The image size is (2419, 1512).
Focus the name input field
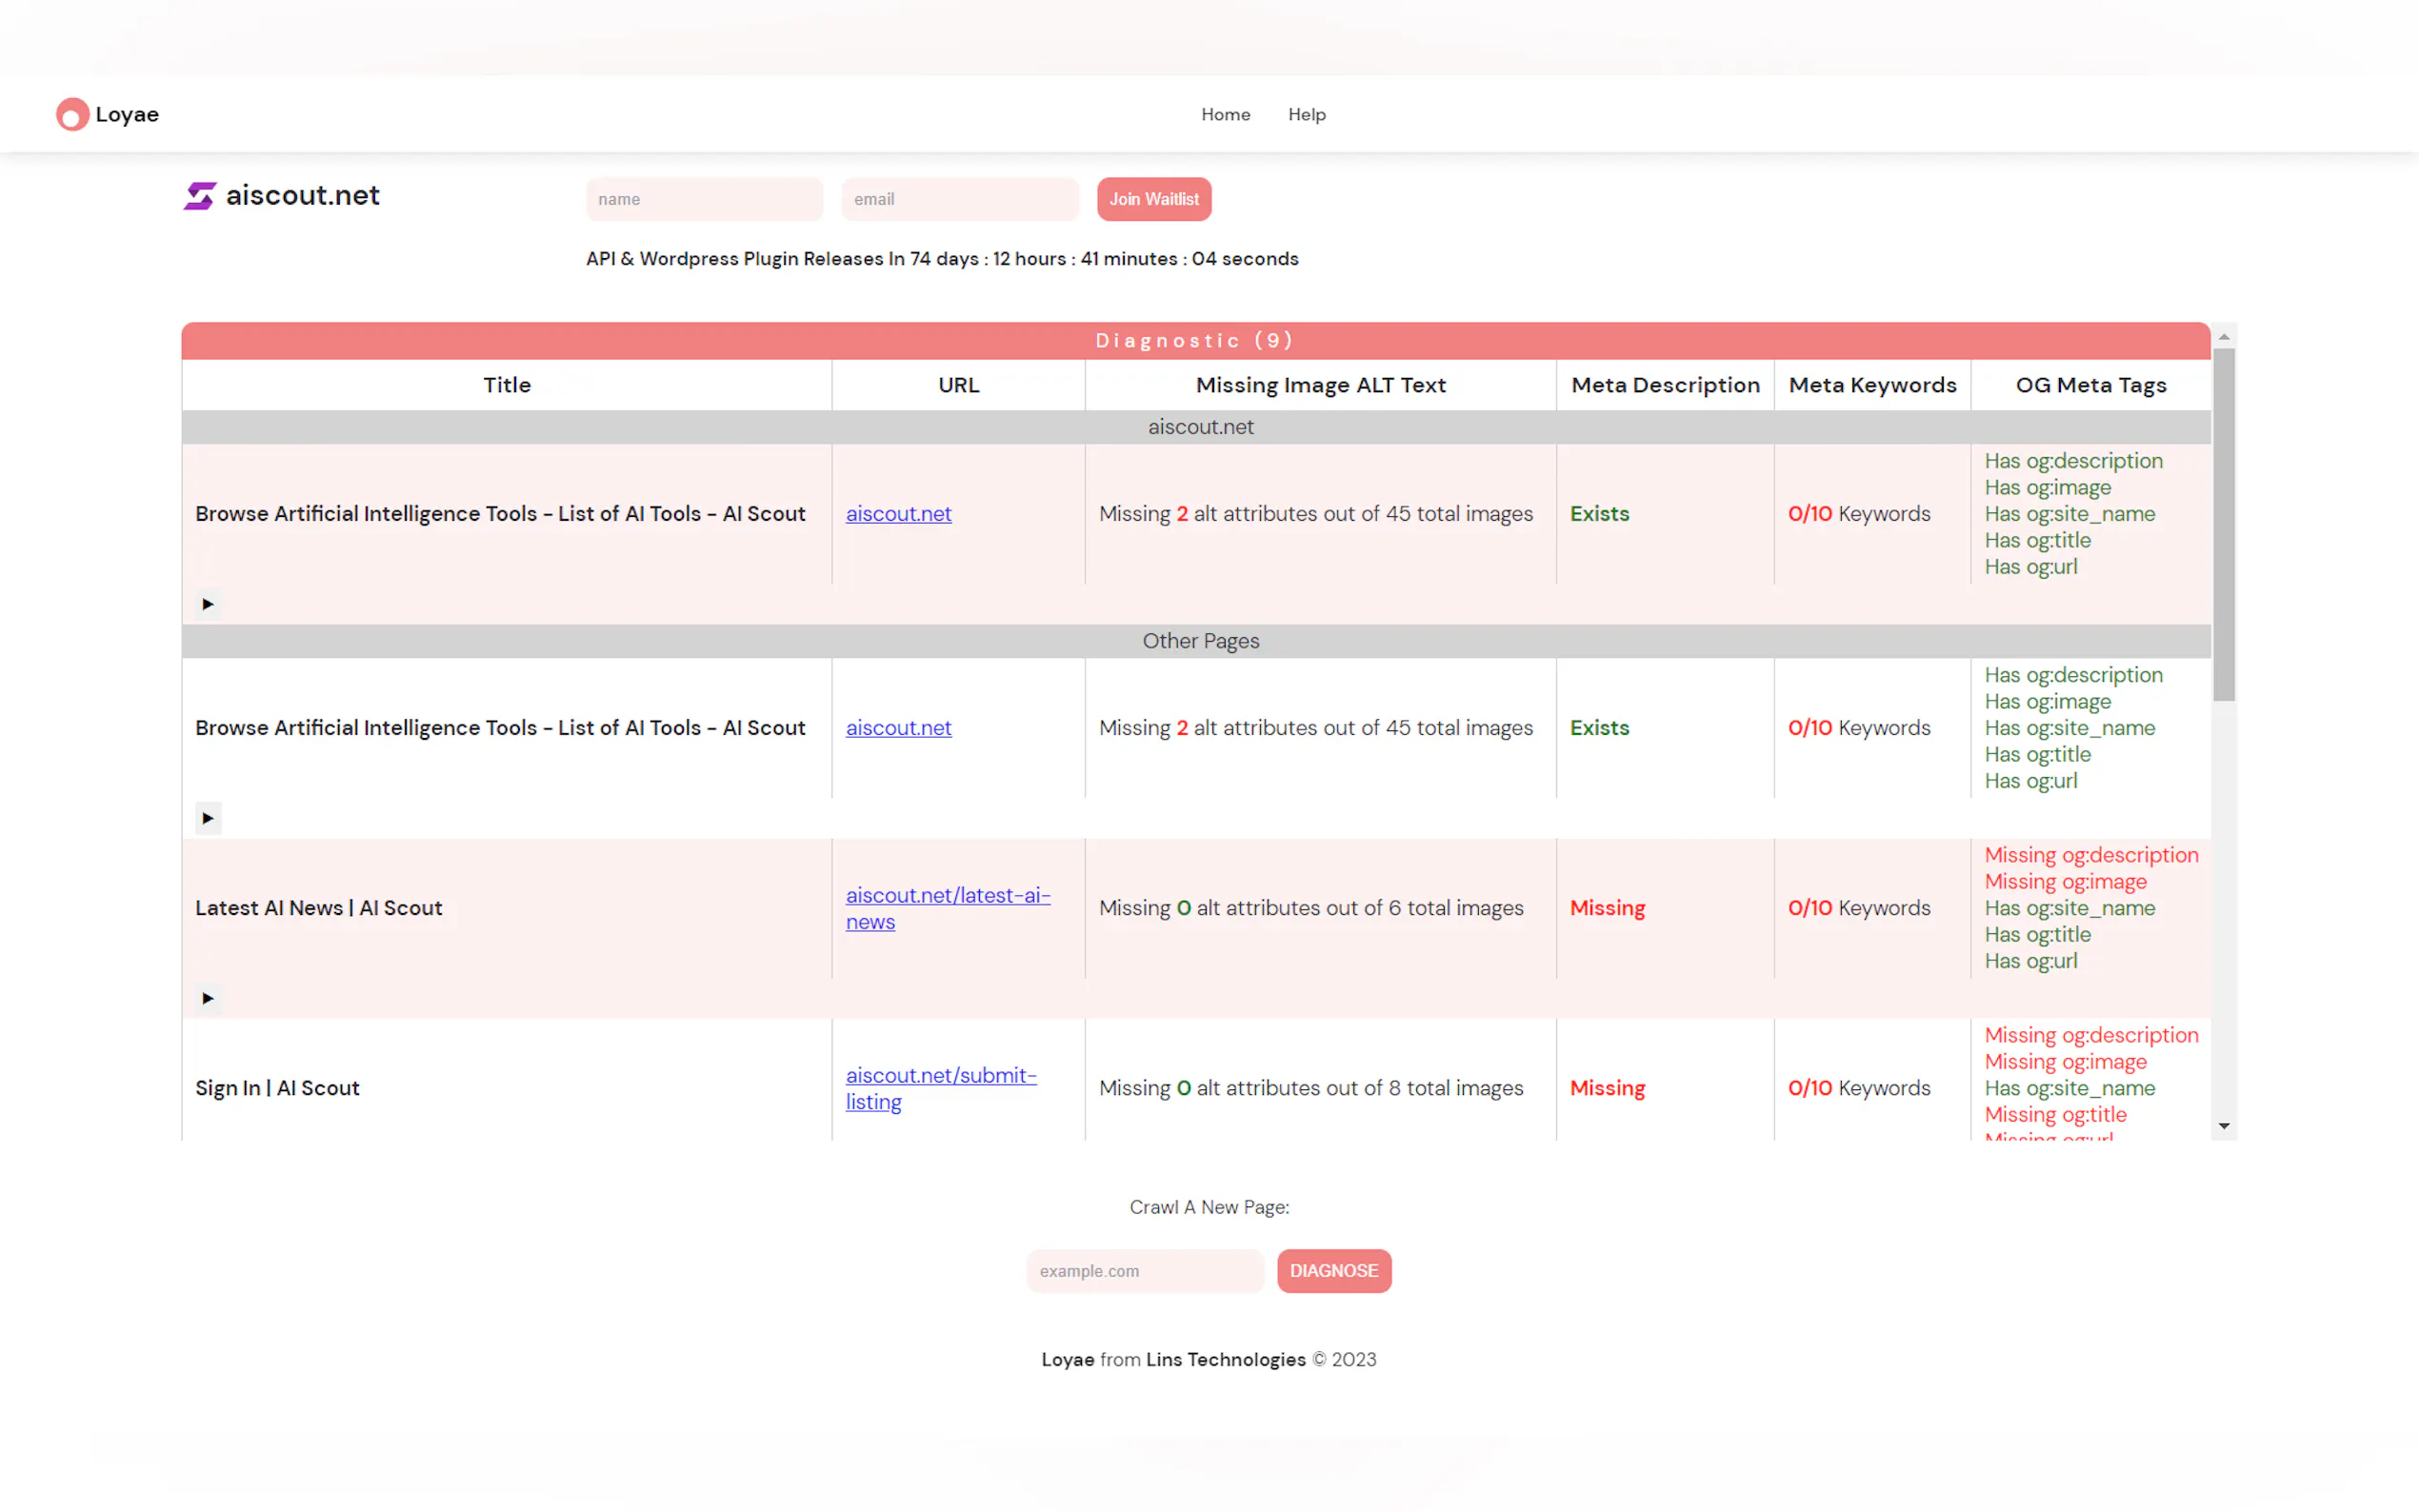pos(704,199)
